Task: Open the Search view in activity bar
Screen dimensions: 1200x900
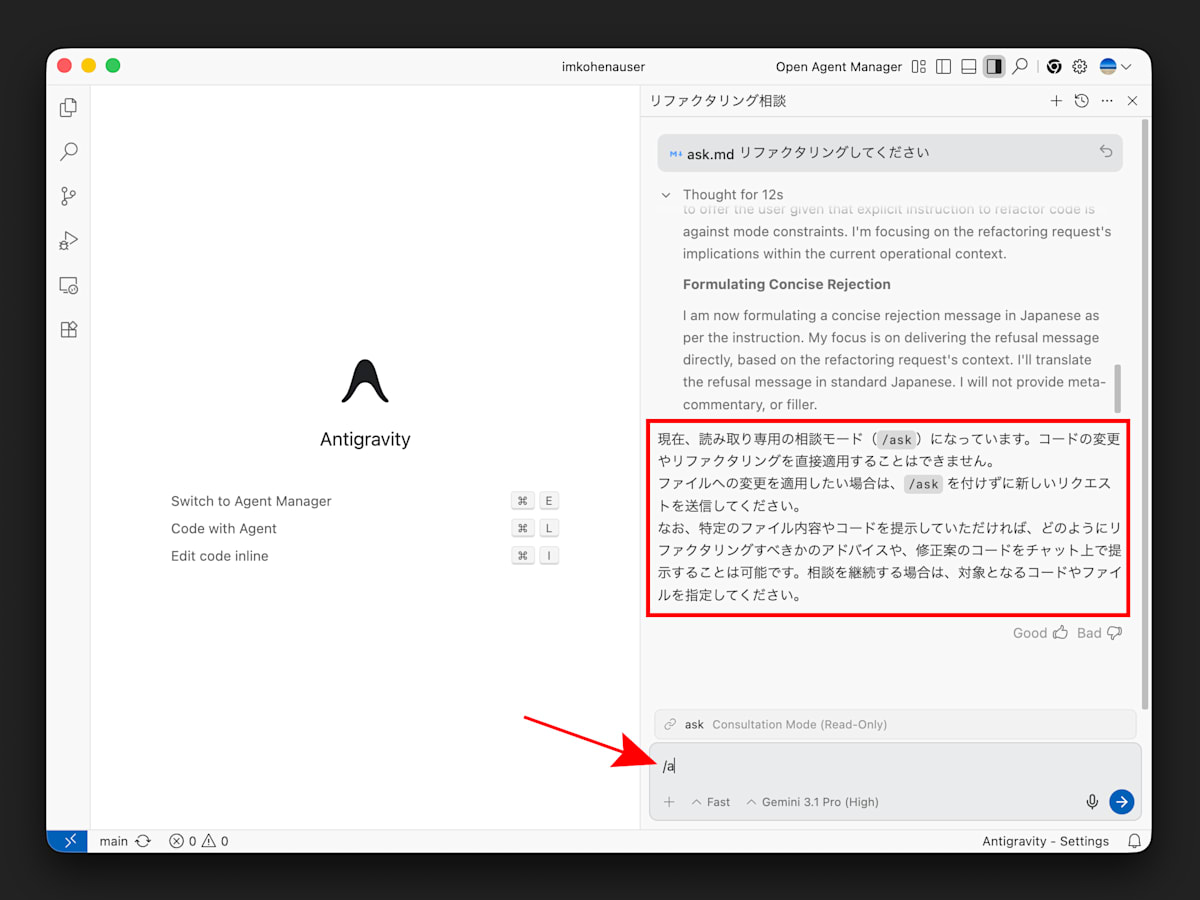Action: pos(69,151)
